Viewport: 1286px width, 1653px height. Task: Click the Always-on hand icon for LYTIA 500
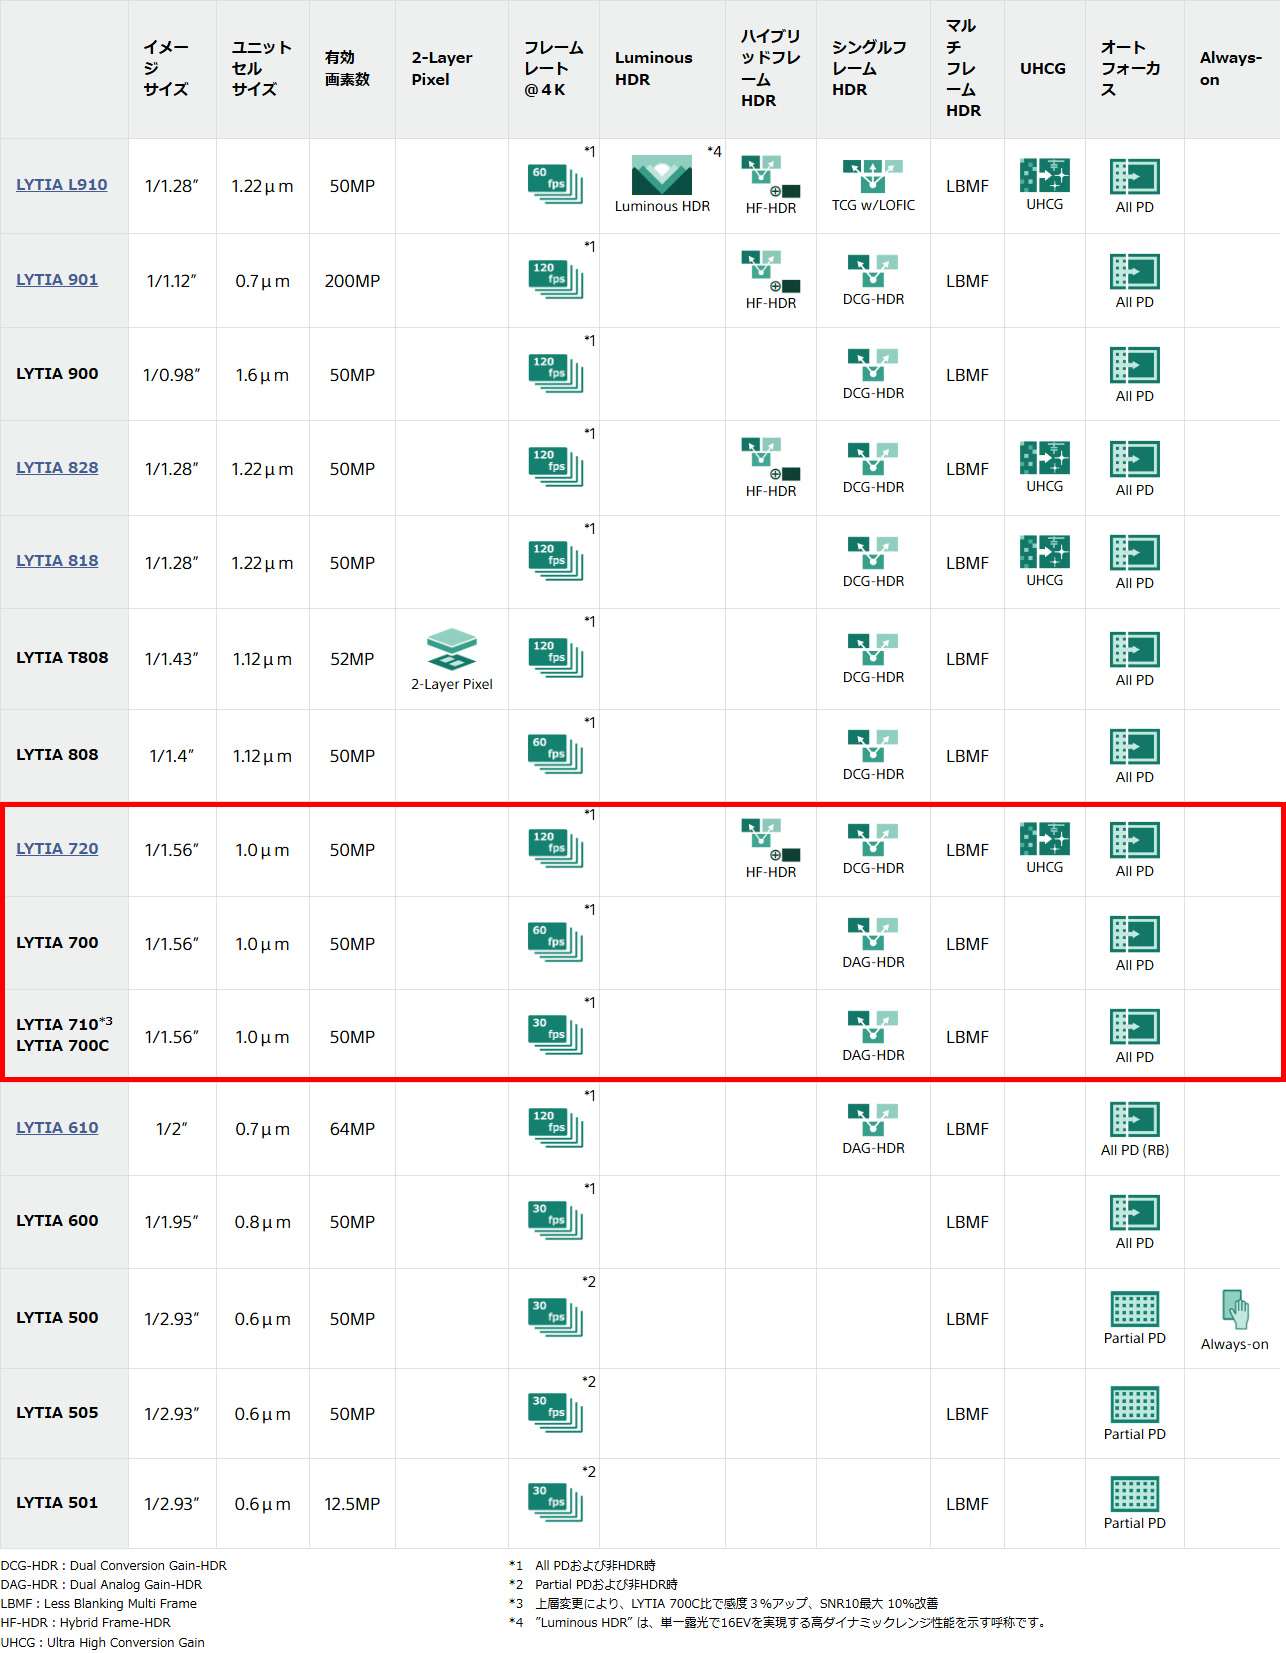[x=1235, y=1309]
